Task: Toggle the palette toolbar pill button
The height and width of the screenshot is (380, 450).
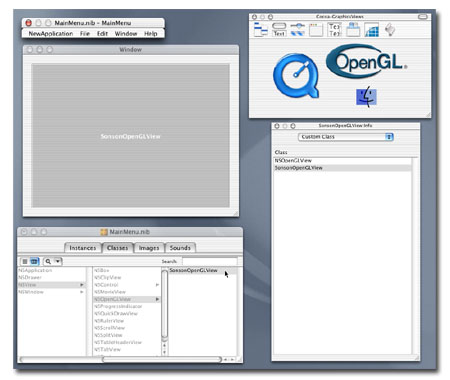Action: pos(423,16)
